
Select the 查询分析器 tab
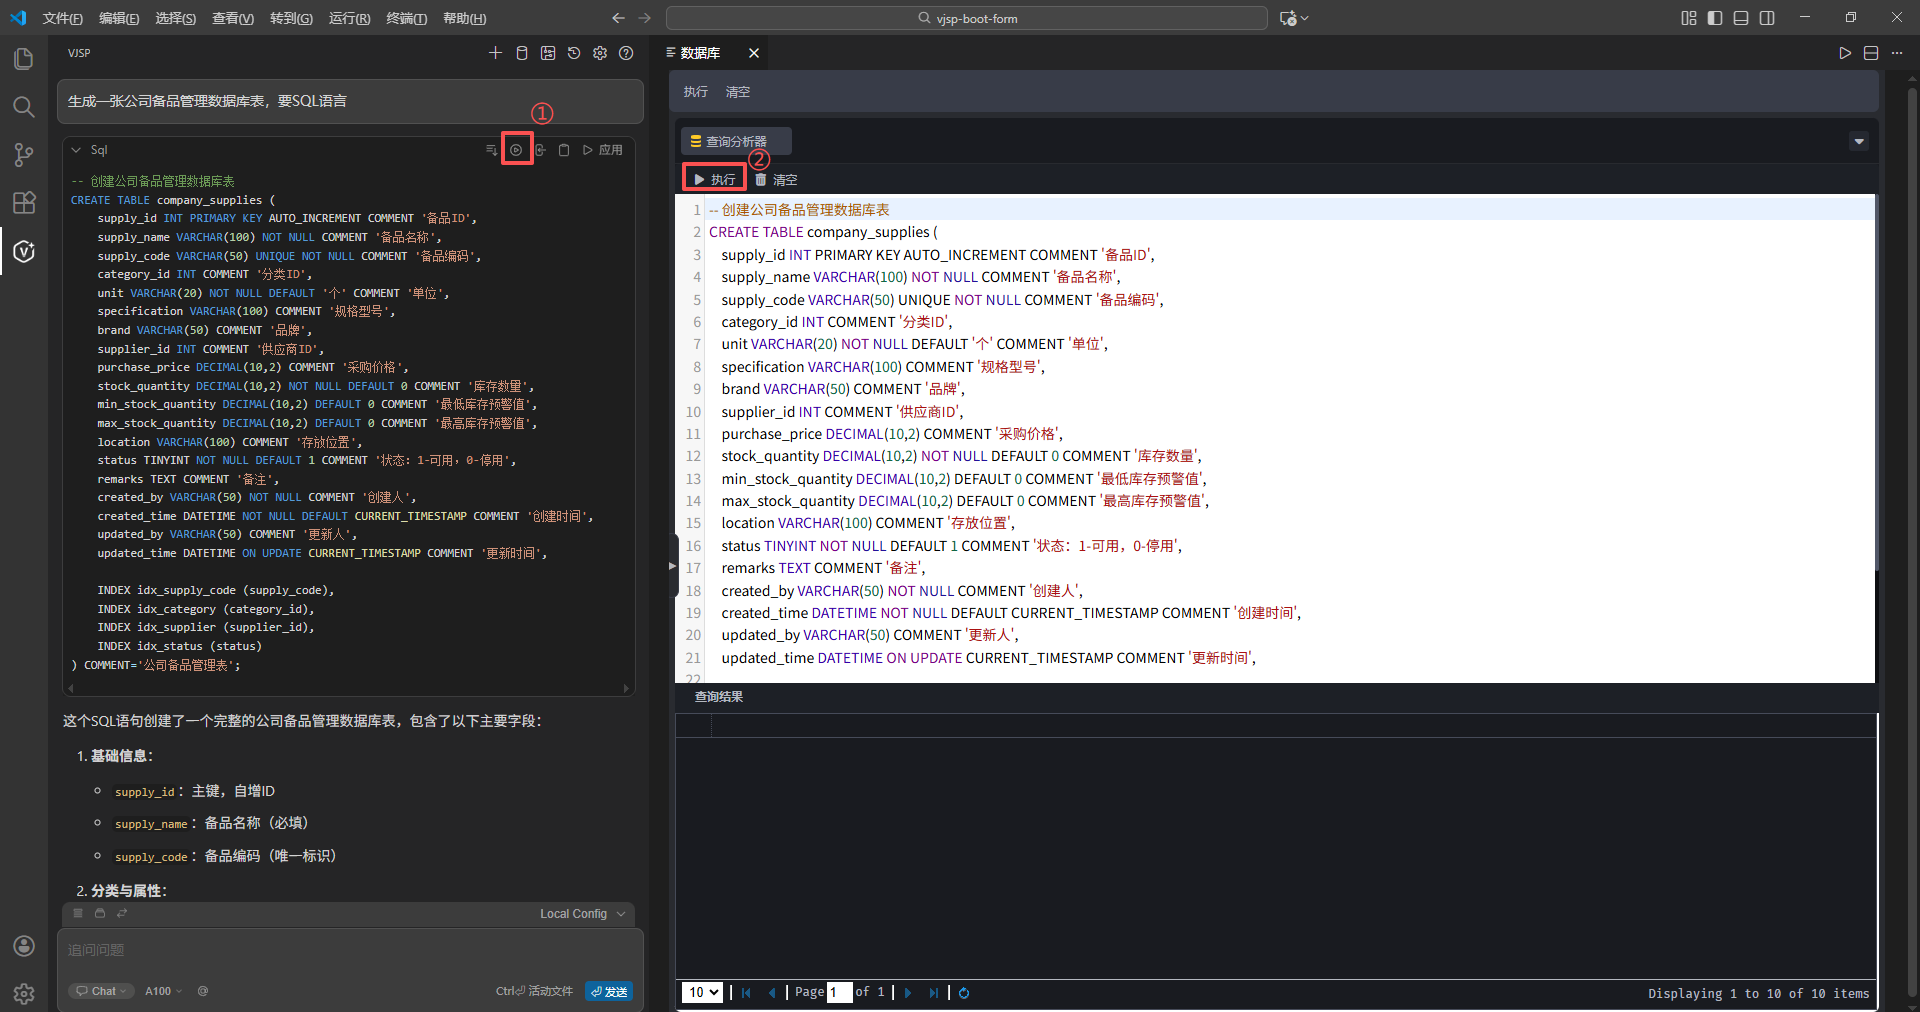[x=736, y=141]
